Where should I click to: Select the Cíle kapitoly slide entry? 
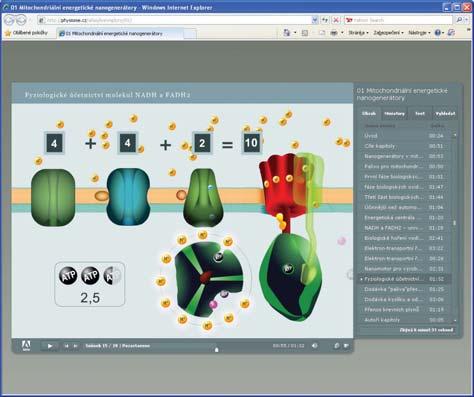tap(405, 146)
